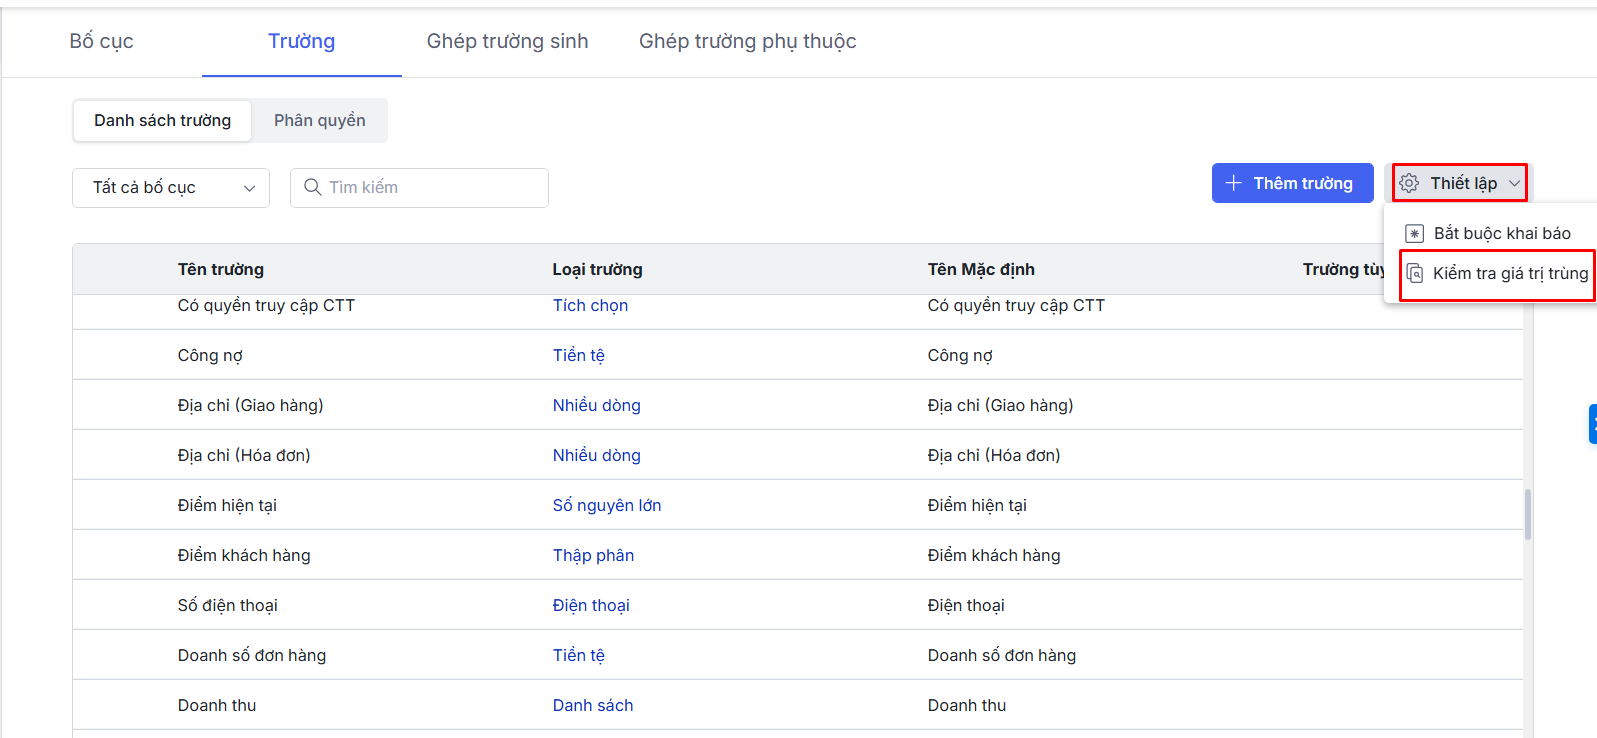
Task: Open the Ghép trường sinh tab
Action: pos(507,41)
